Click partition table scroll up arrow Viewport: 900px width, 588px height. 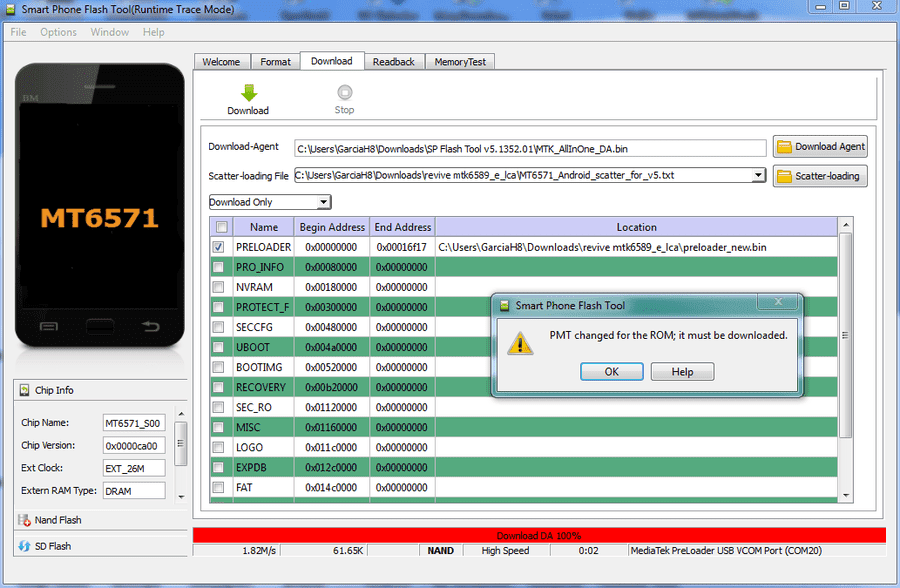845,225
